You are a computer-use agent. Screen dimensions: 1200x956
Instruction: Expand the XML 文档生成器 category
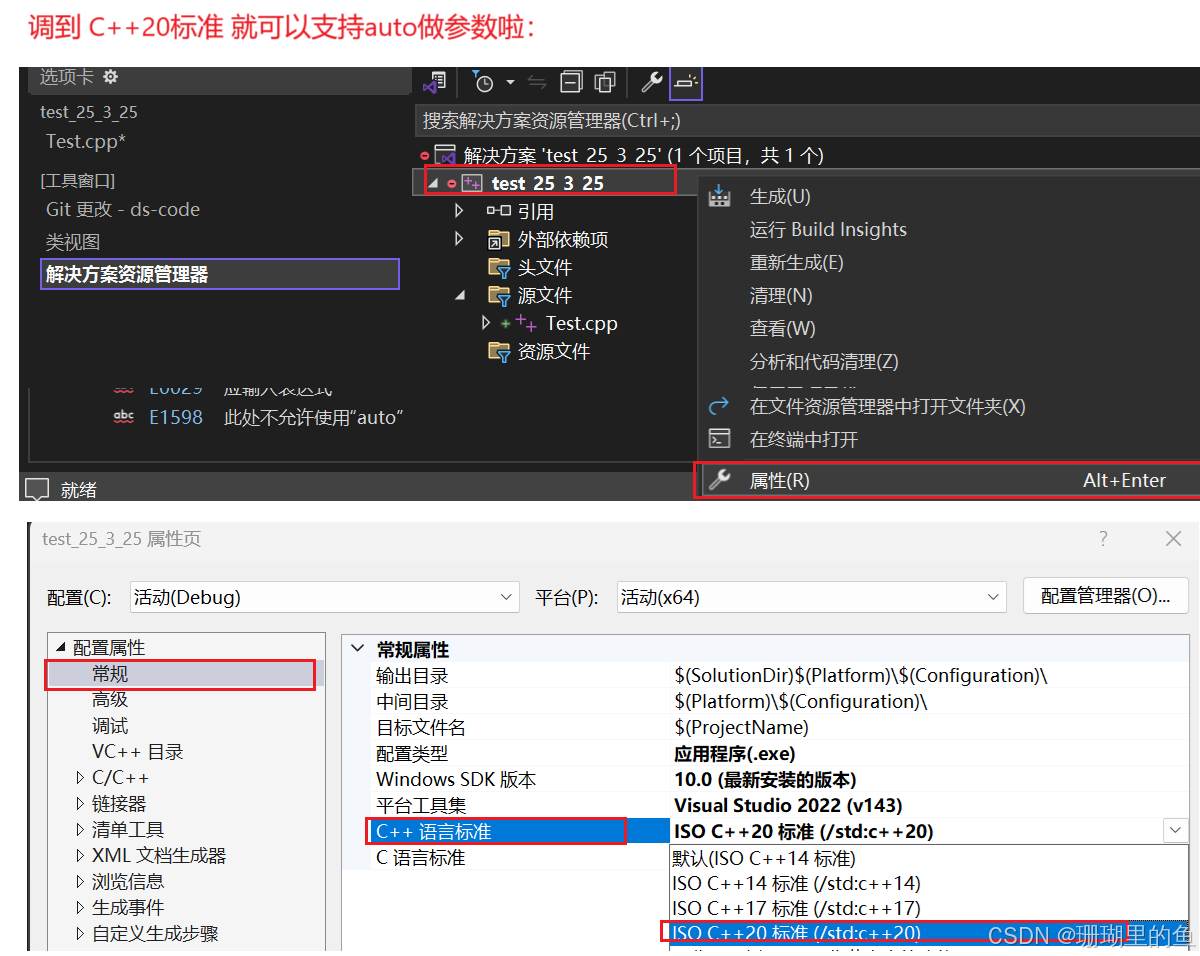[81, 856]
